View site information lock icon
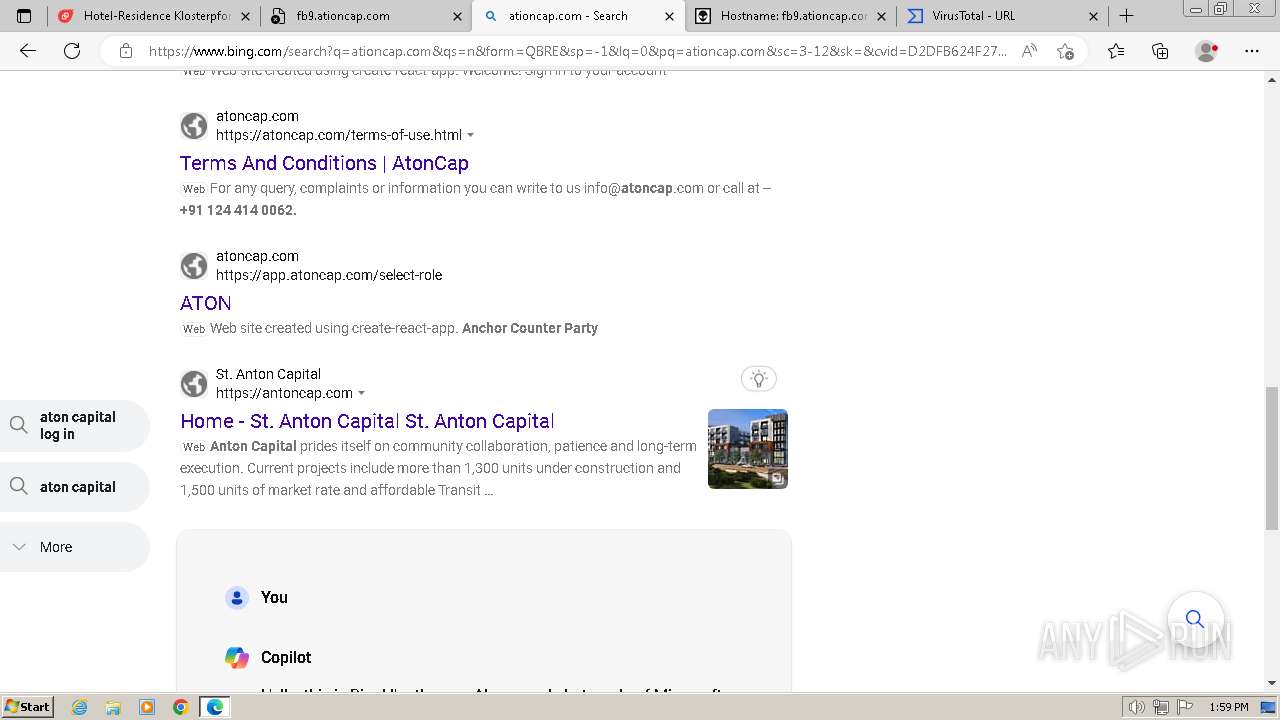 coord(125,51)
